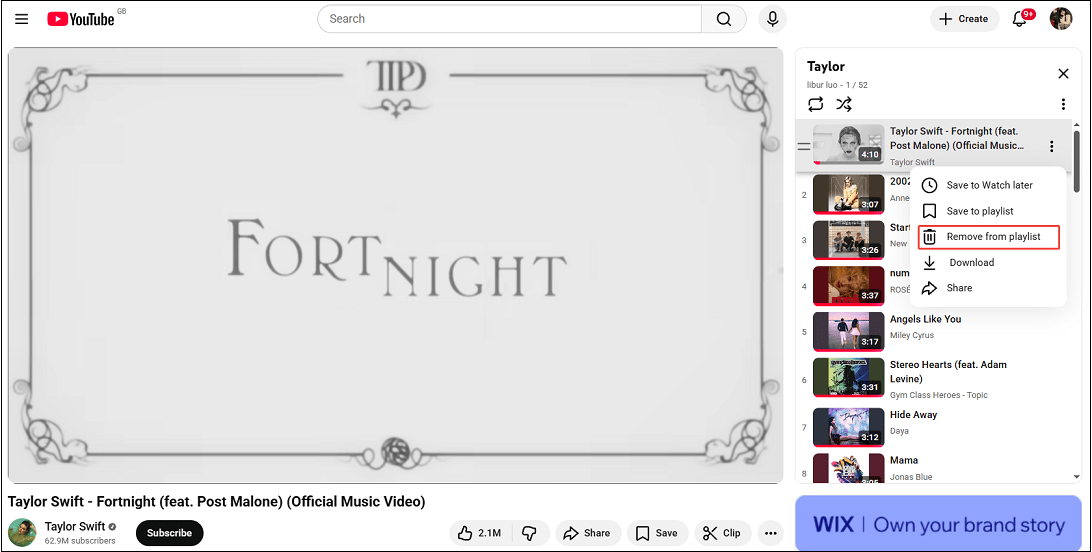Image resolution: width=1092 pixels, height=552 pixels.
Task: Open the account avatar menu
Action: point(1061,19)
